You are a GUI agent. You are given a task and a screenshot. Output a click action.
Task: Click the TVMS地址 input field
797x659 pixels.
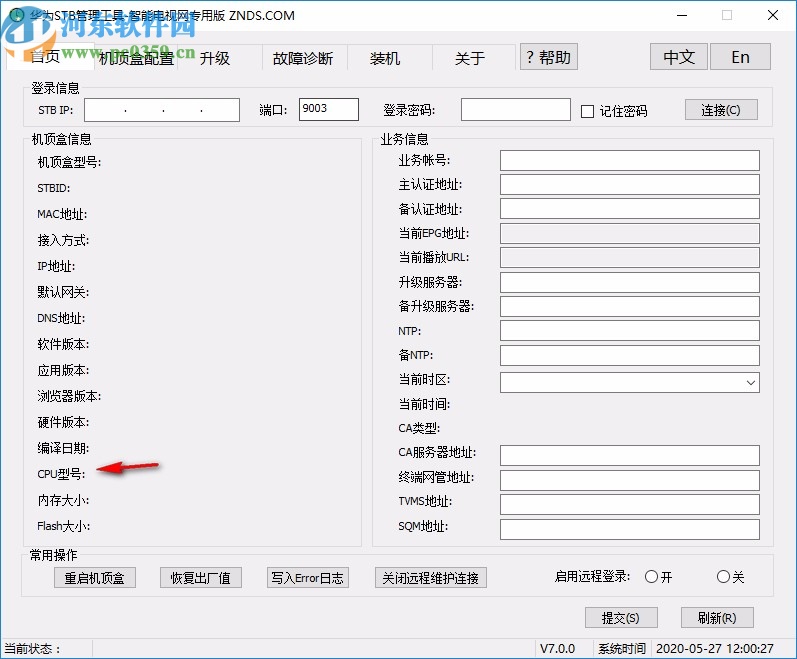pyautogui.click(x=629, y=504)
